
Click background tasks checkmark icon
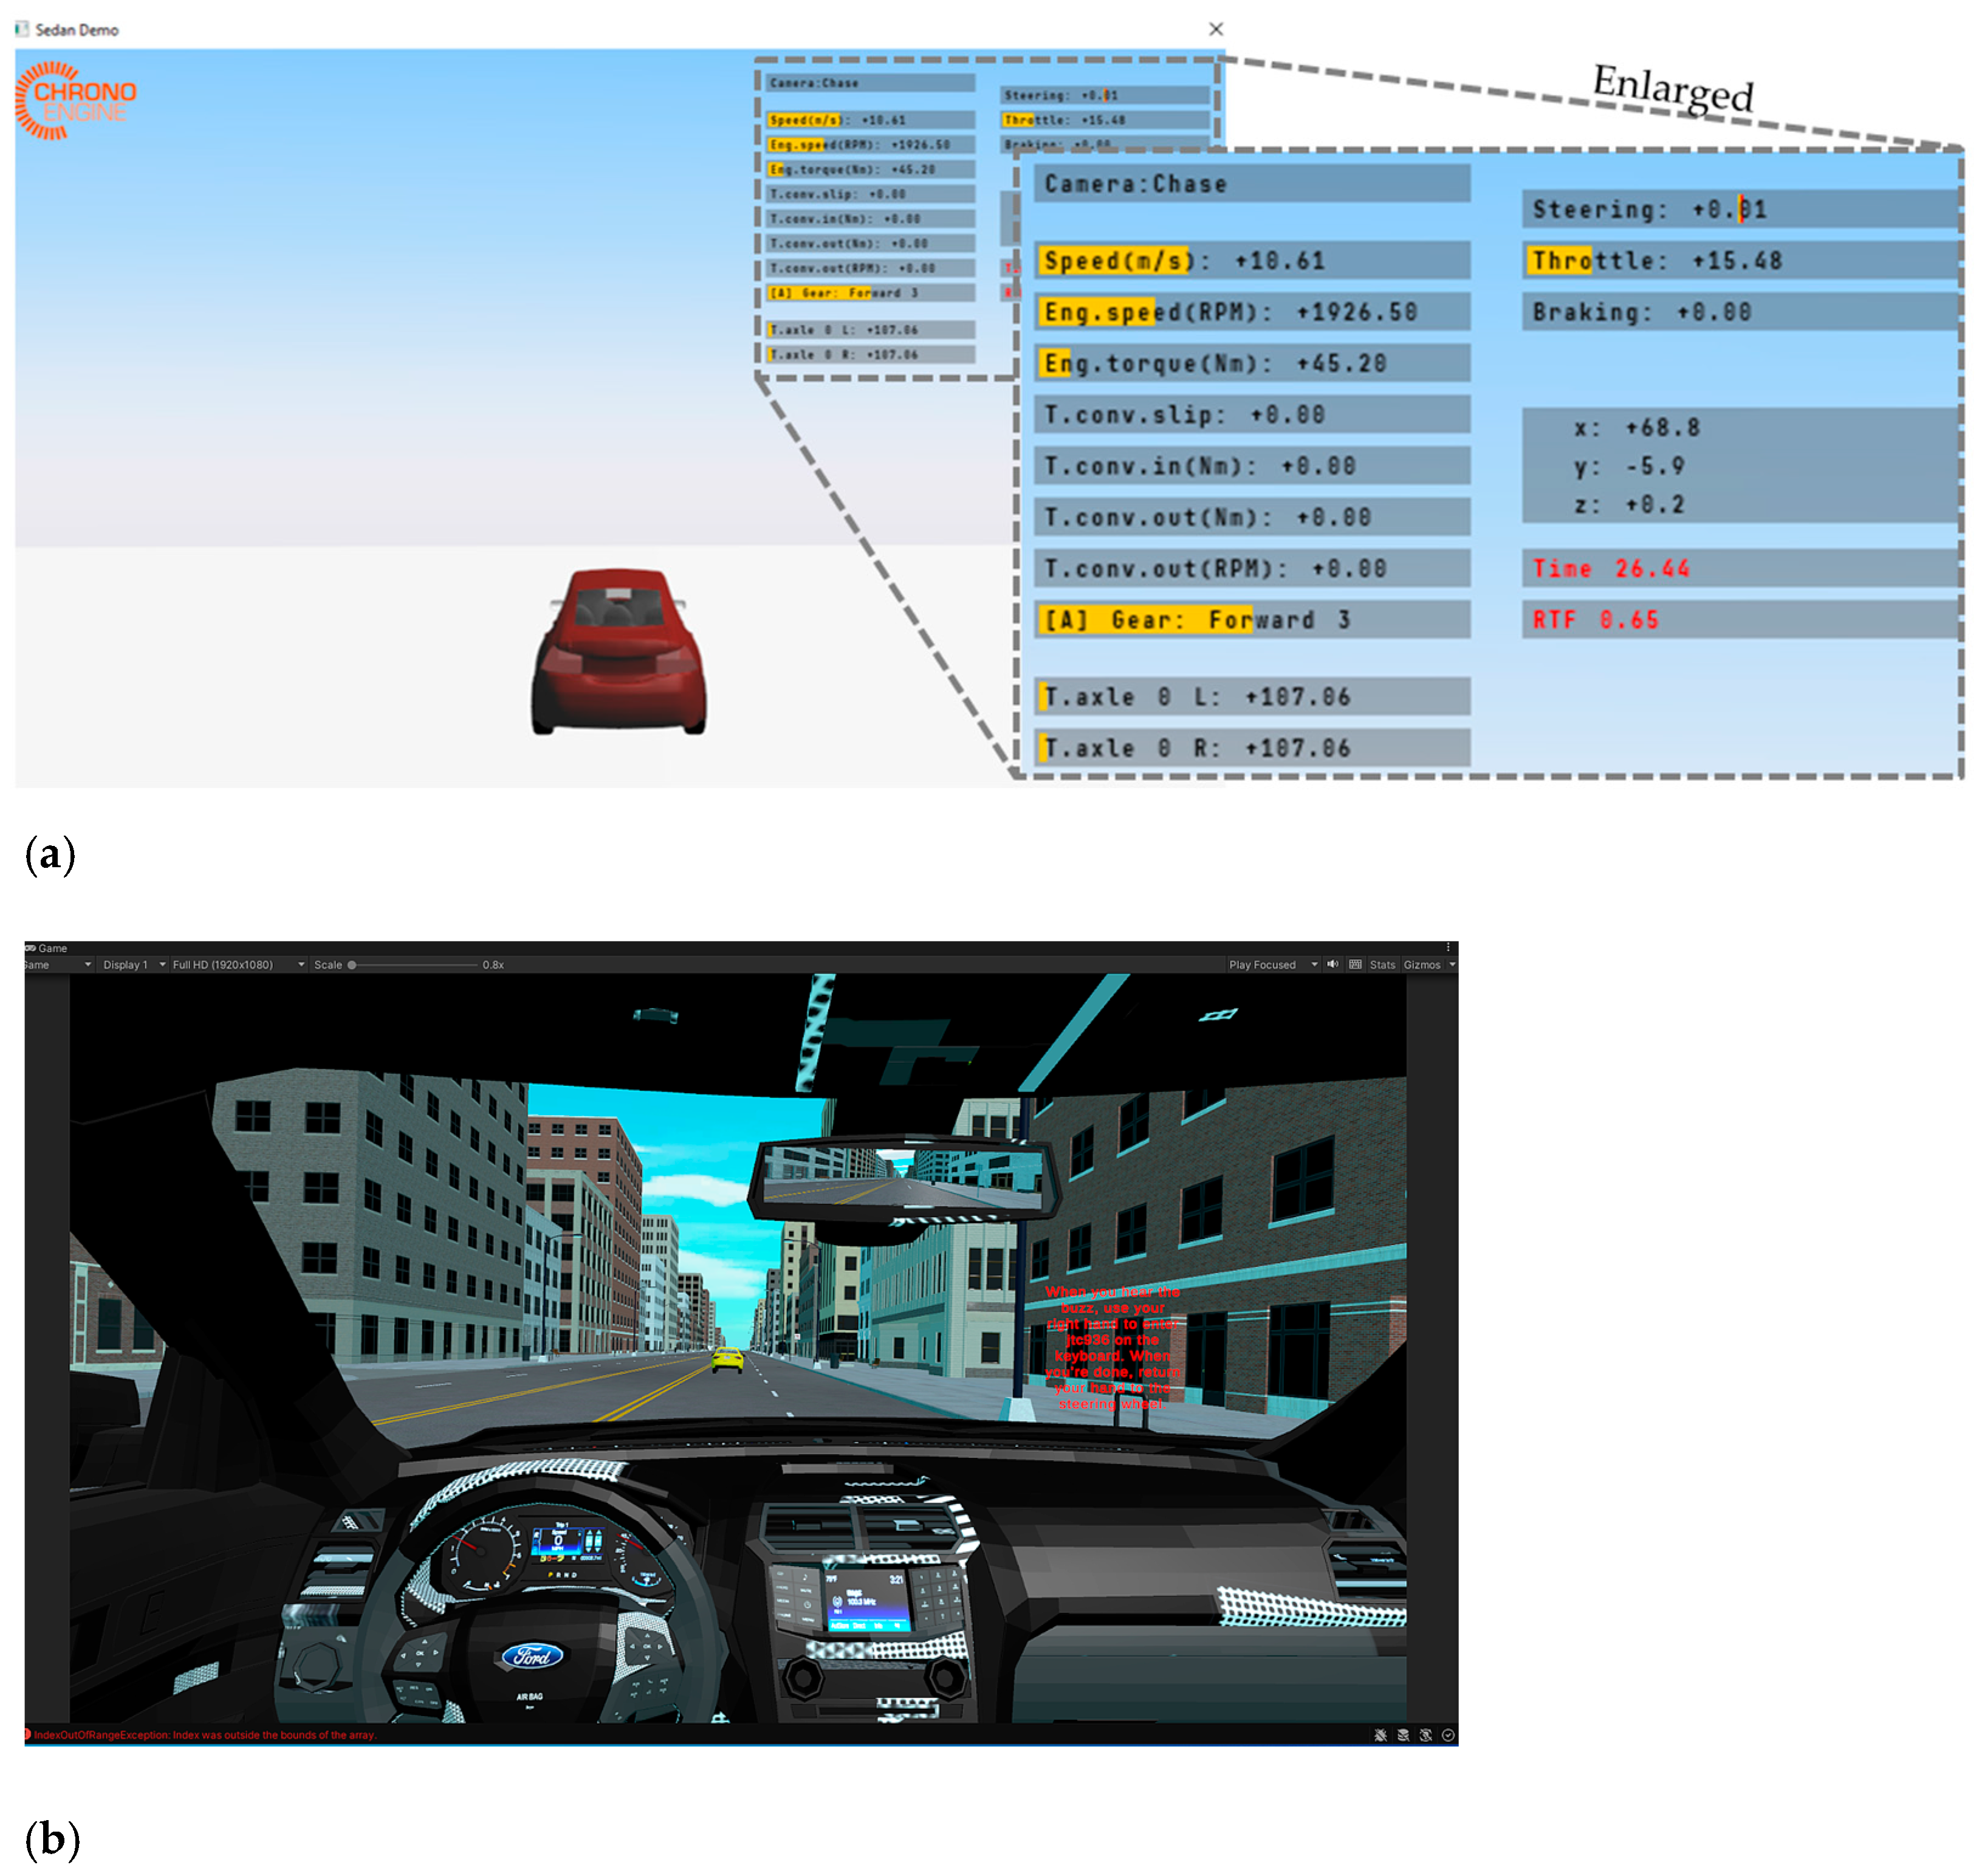(x=1448, y=1735)
